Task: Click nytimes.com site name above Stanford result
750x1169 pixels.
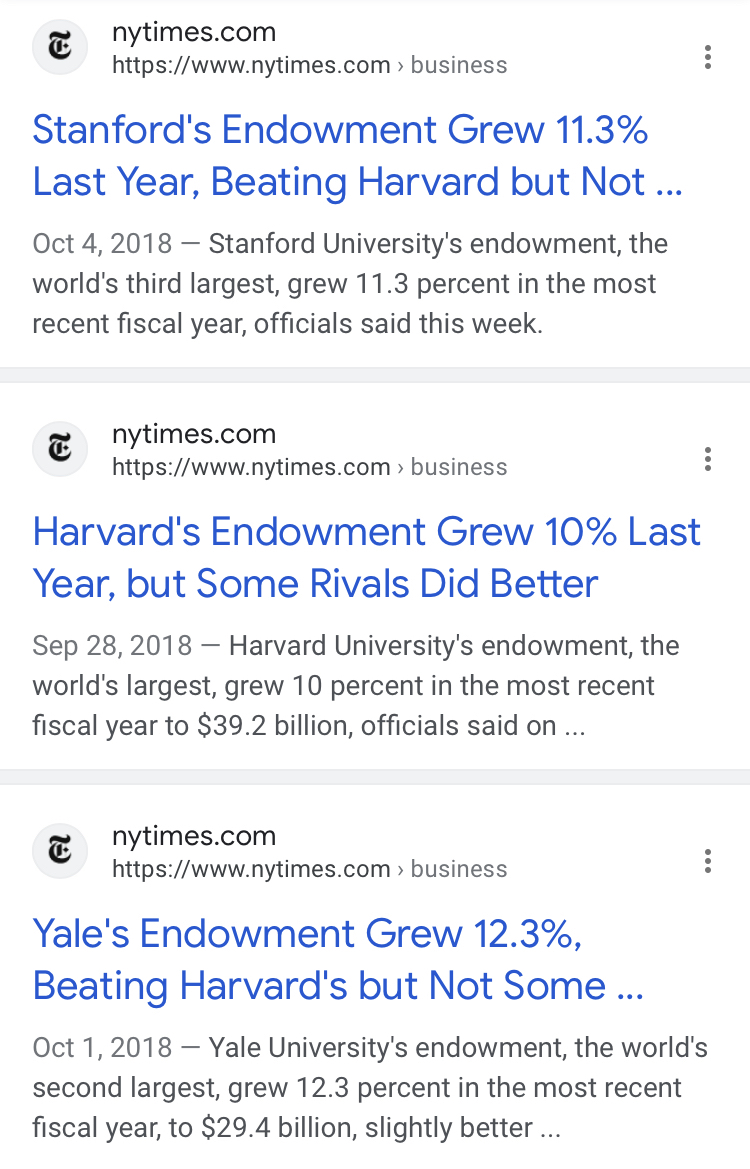Action: [194, 32]
